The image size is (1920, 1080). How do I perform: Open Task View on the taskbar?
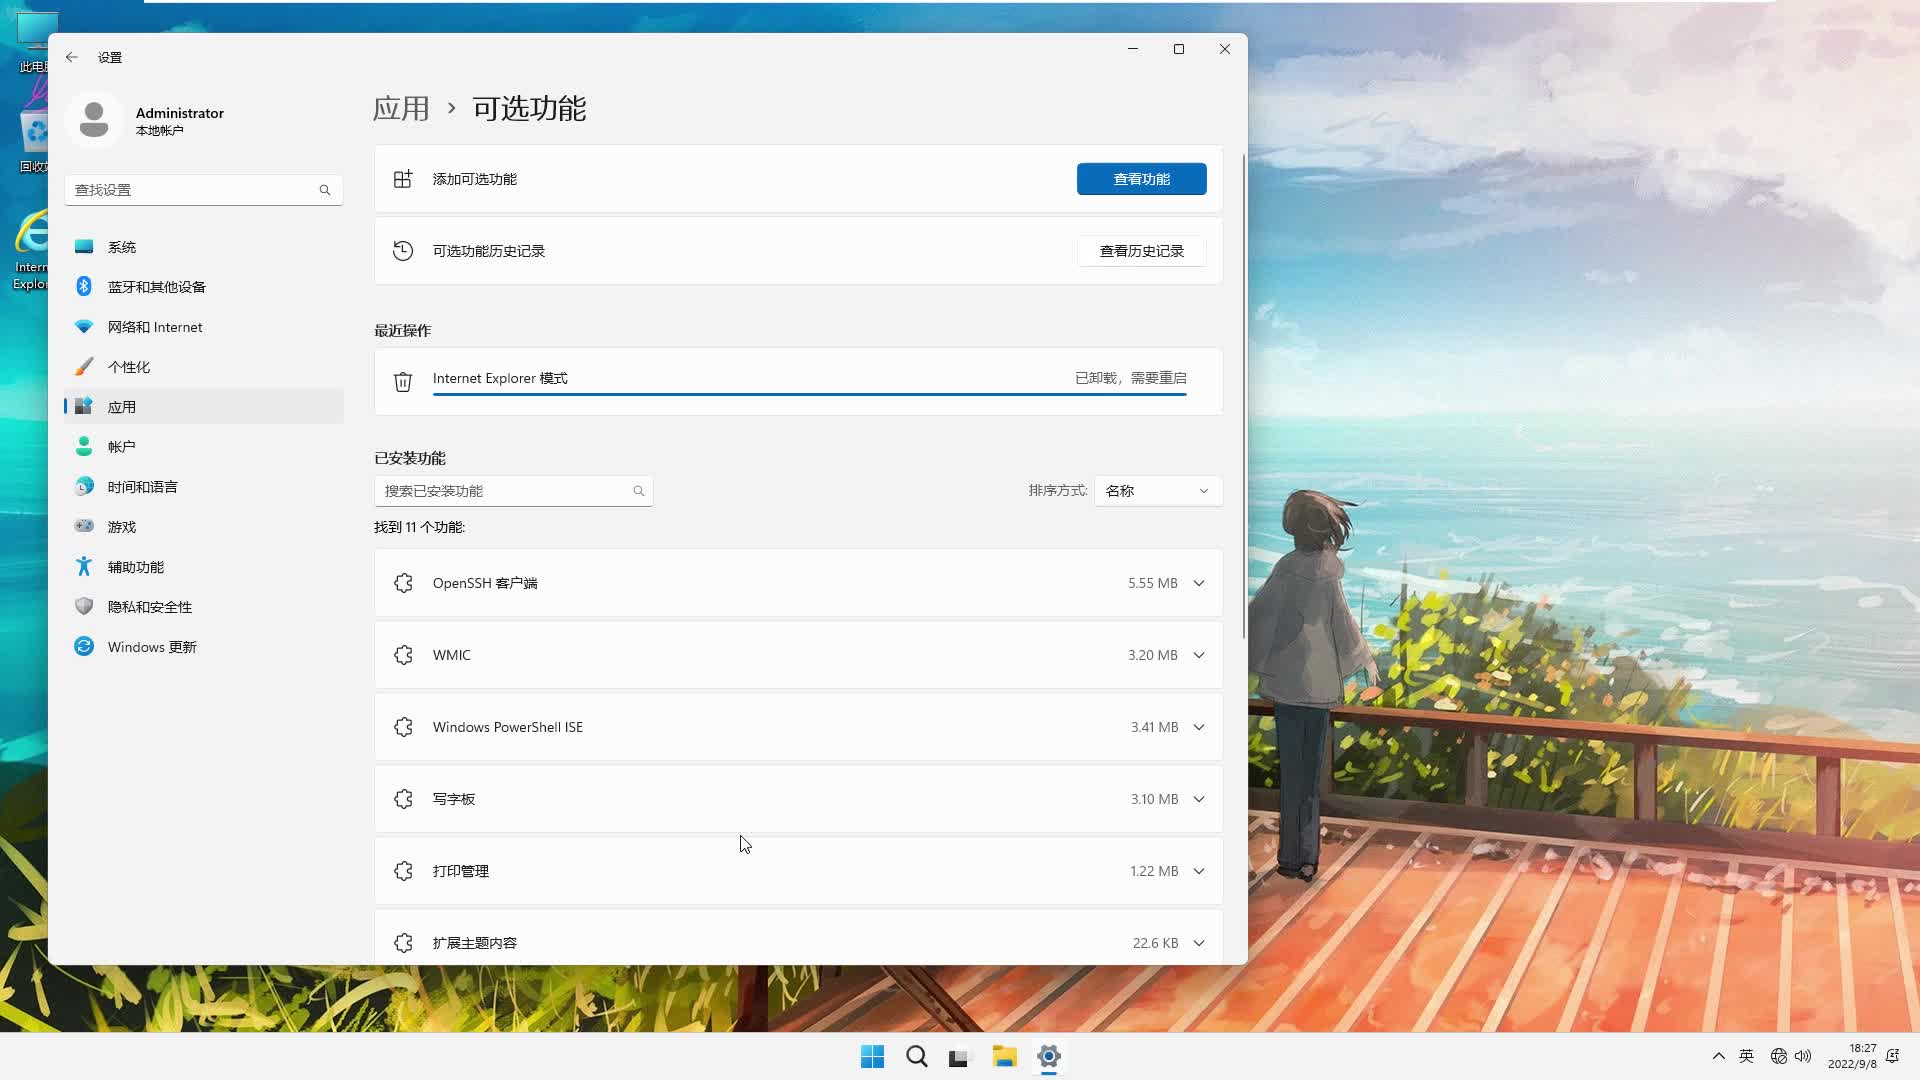click(x=960, y=1056)
